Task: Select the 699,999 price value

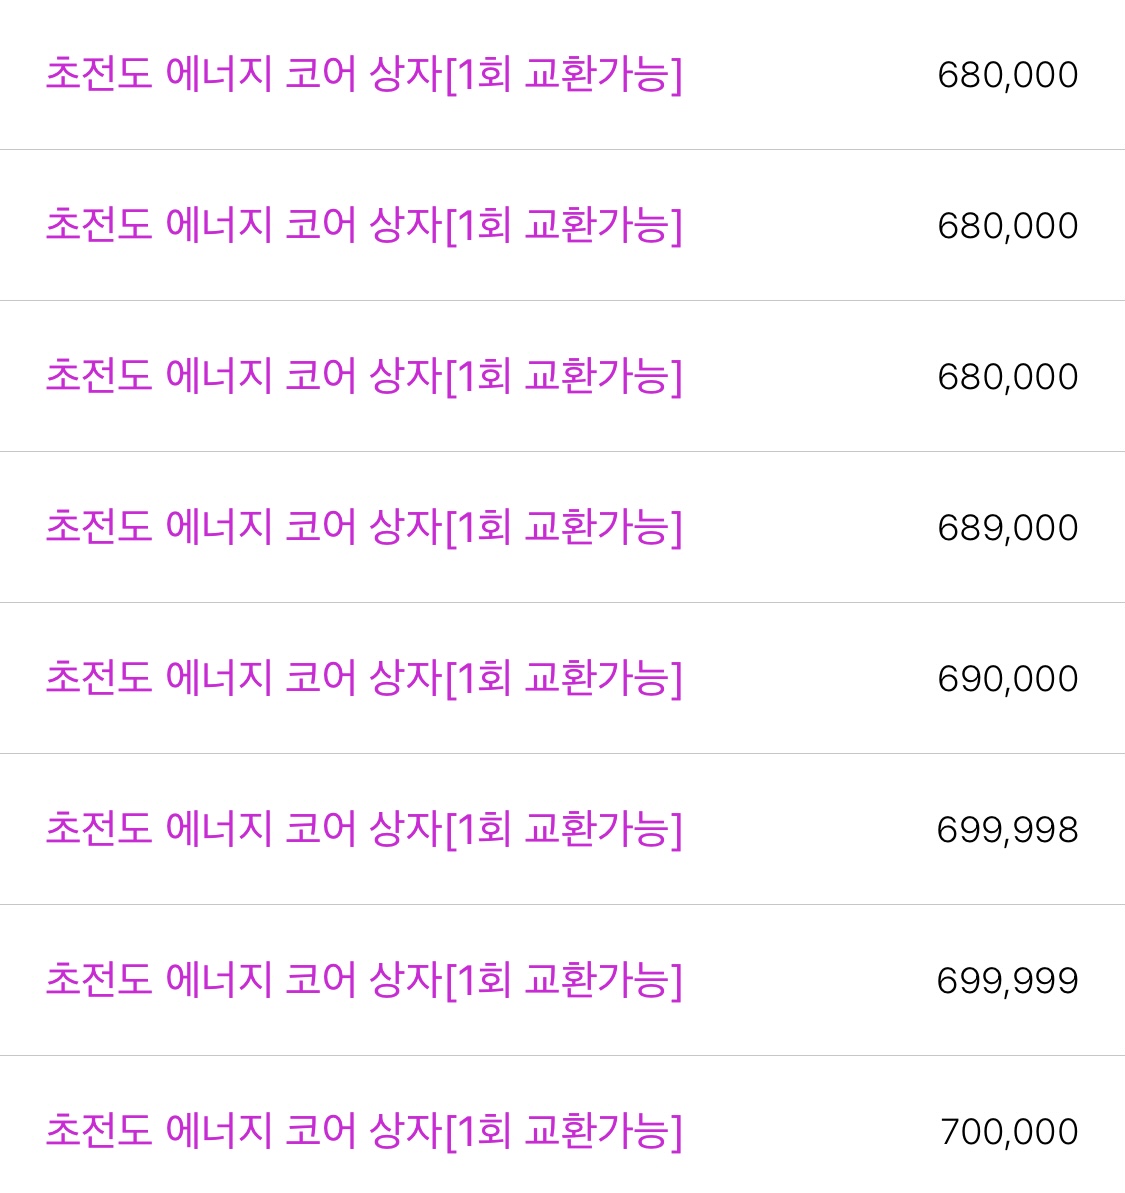Action: tap(1007, 981)
